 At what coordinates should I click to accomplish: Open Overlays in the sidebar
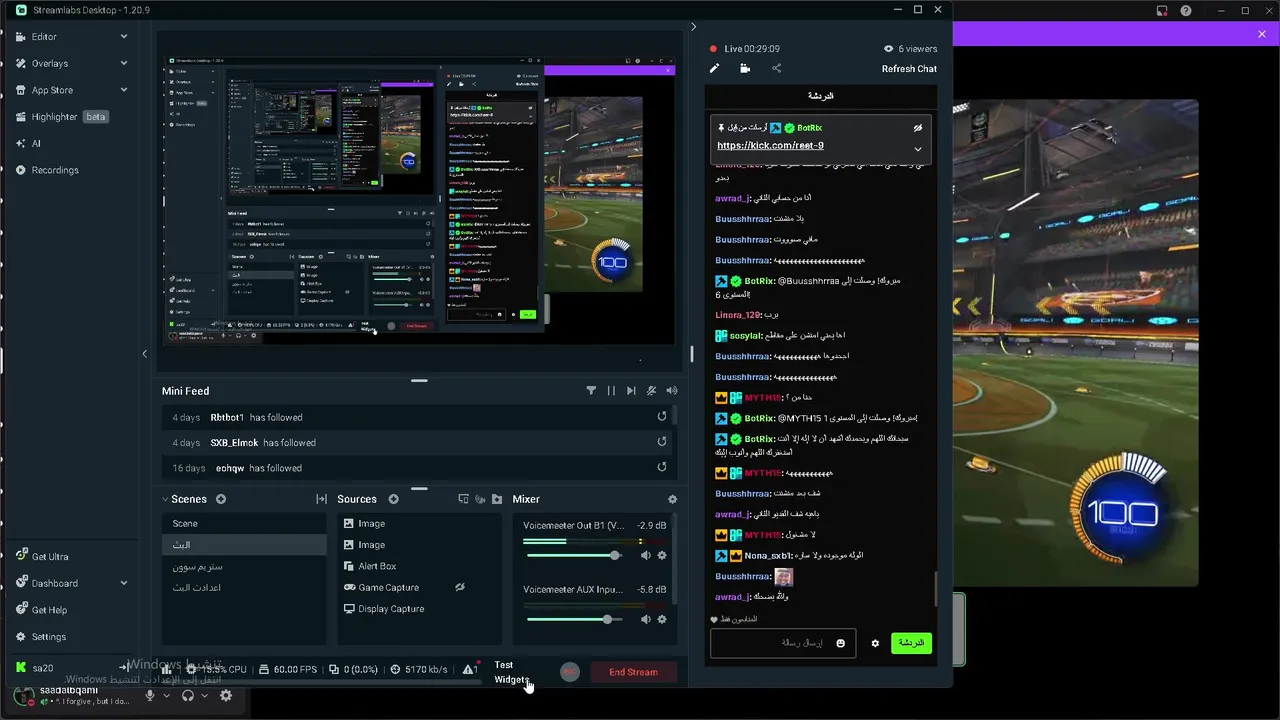50,63
